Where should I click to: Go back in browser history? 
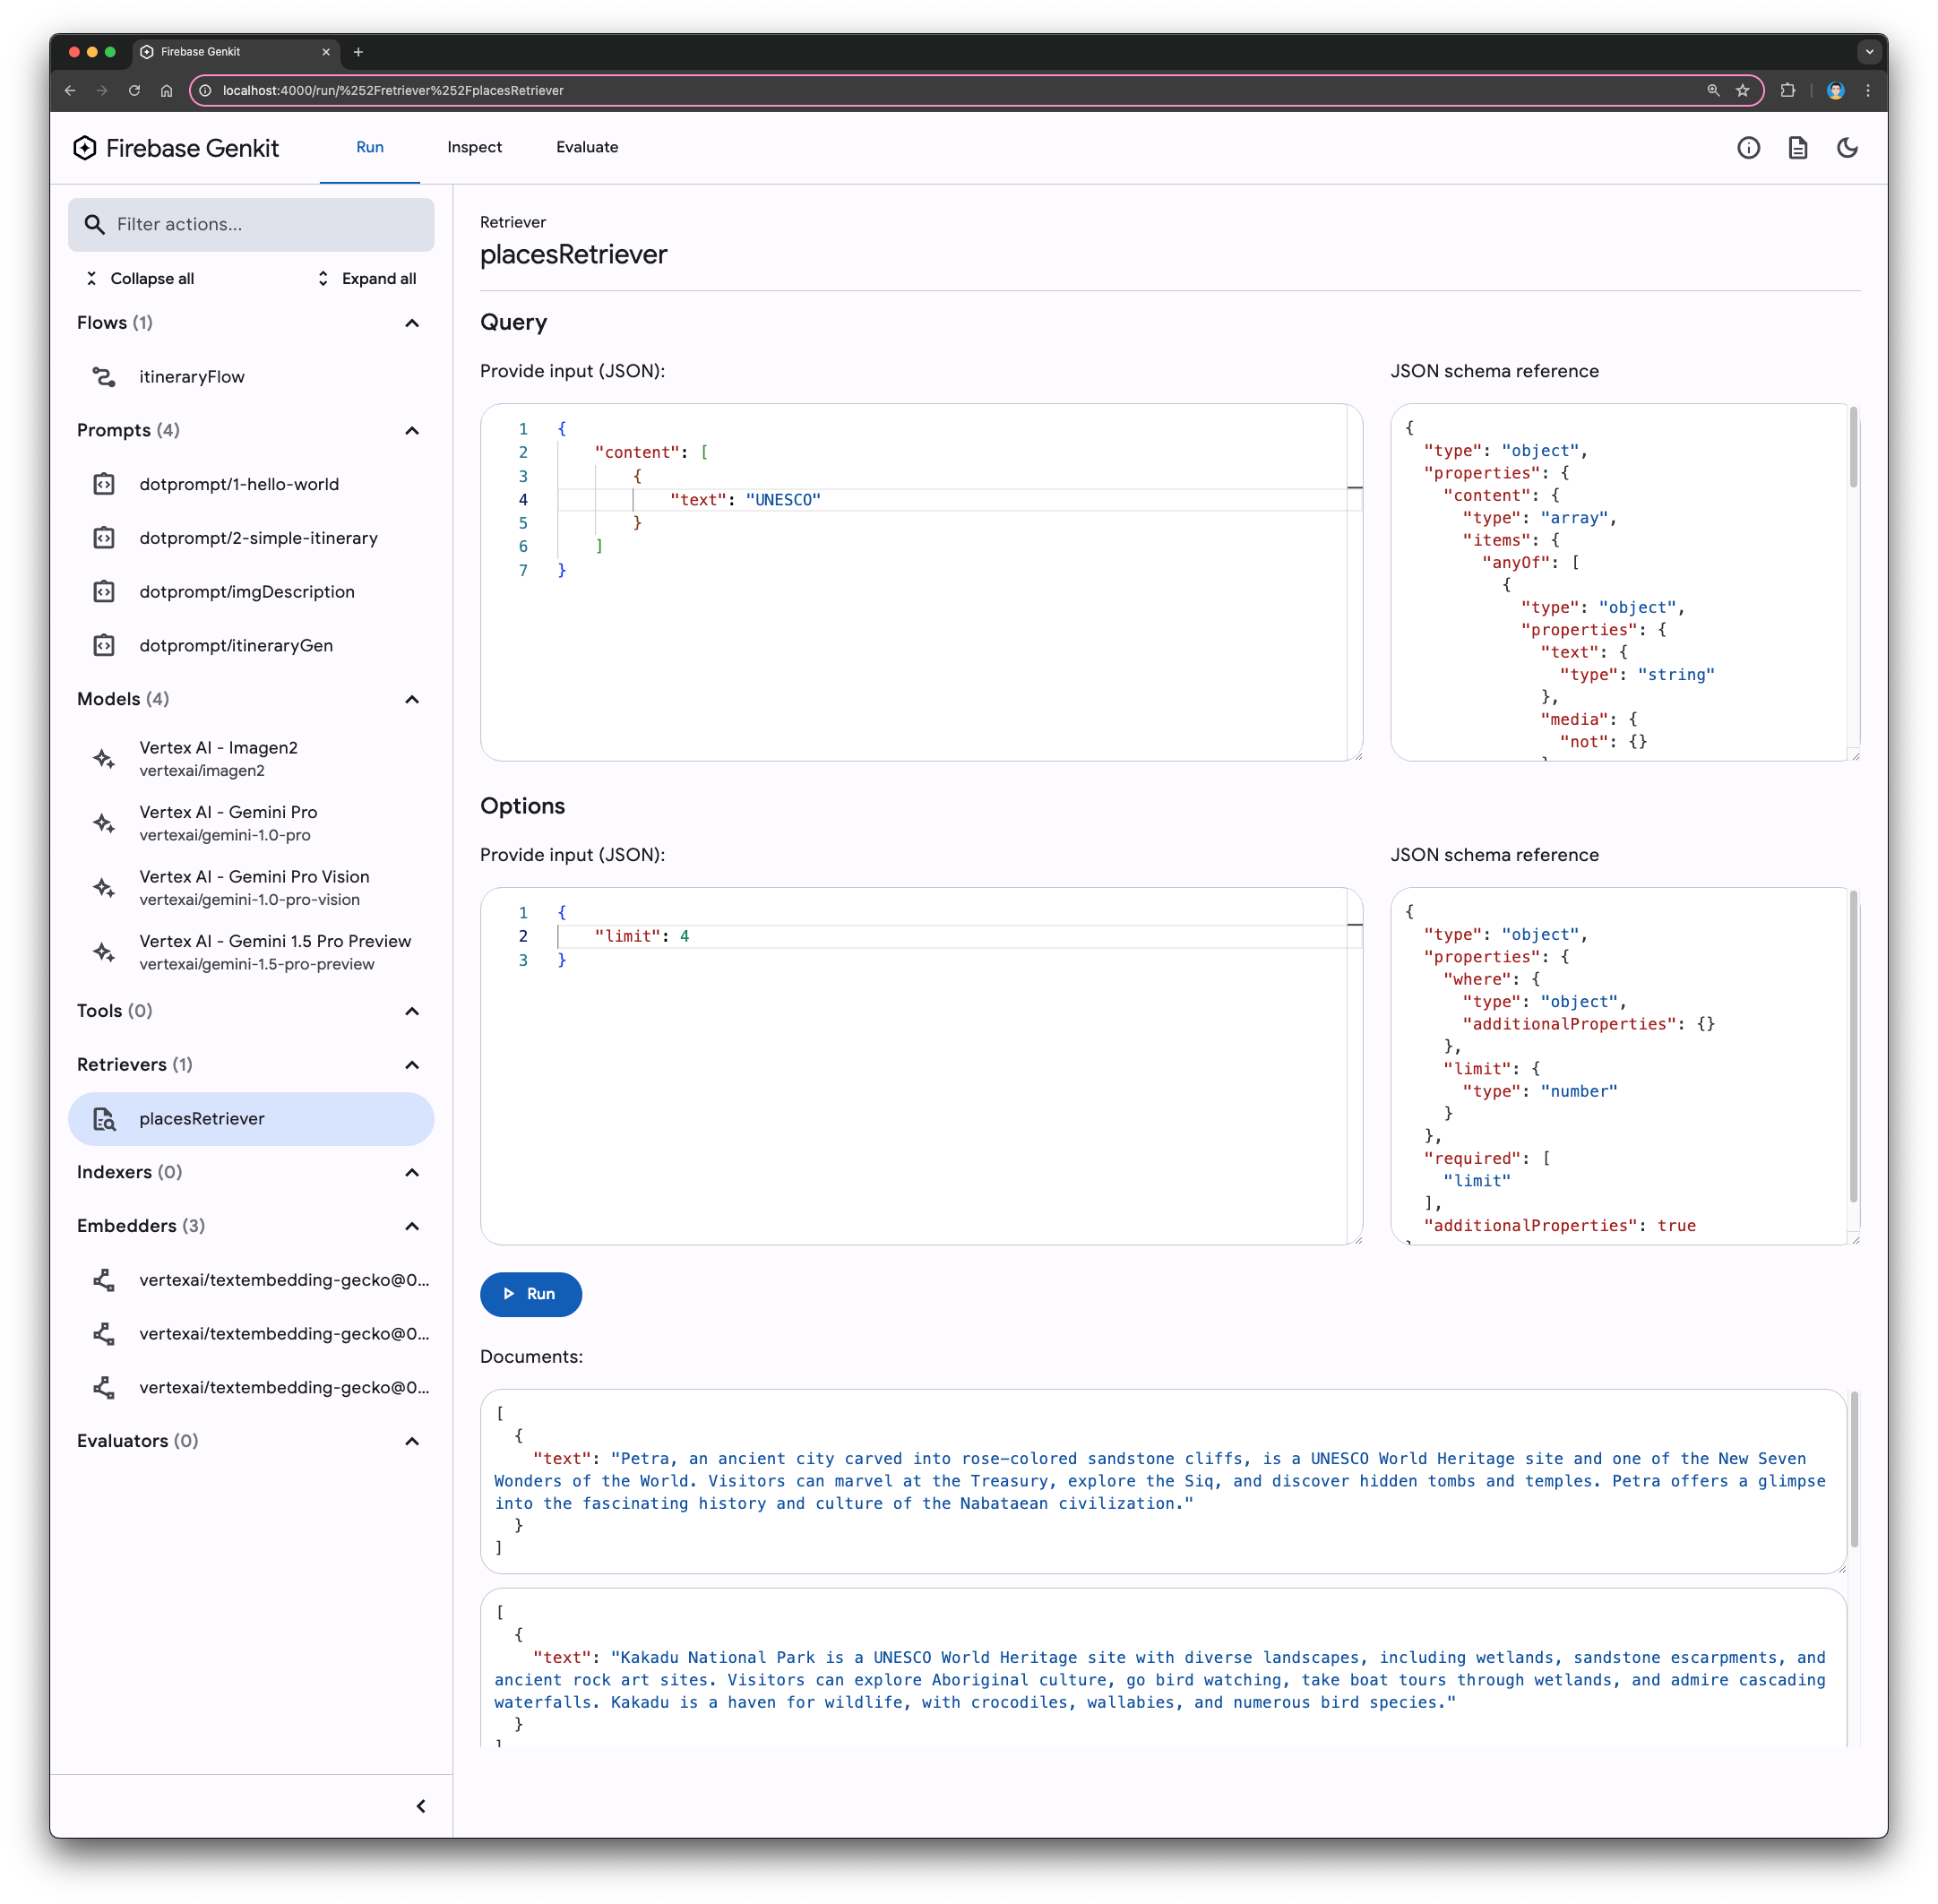[x=70, y=90]
